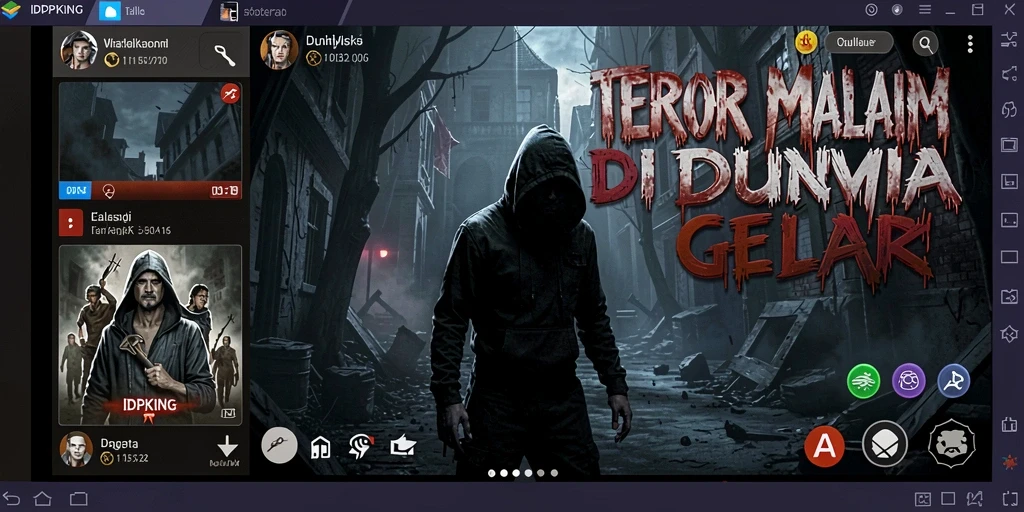The image size is (1024, 512).
Task: Click the brain-shaped icon in right sidebar
Action: point(1009,109)
